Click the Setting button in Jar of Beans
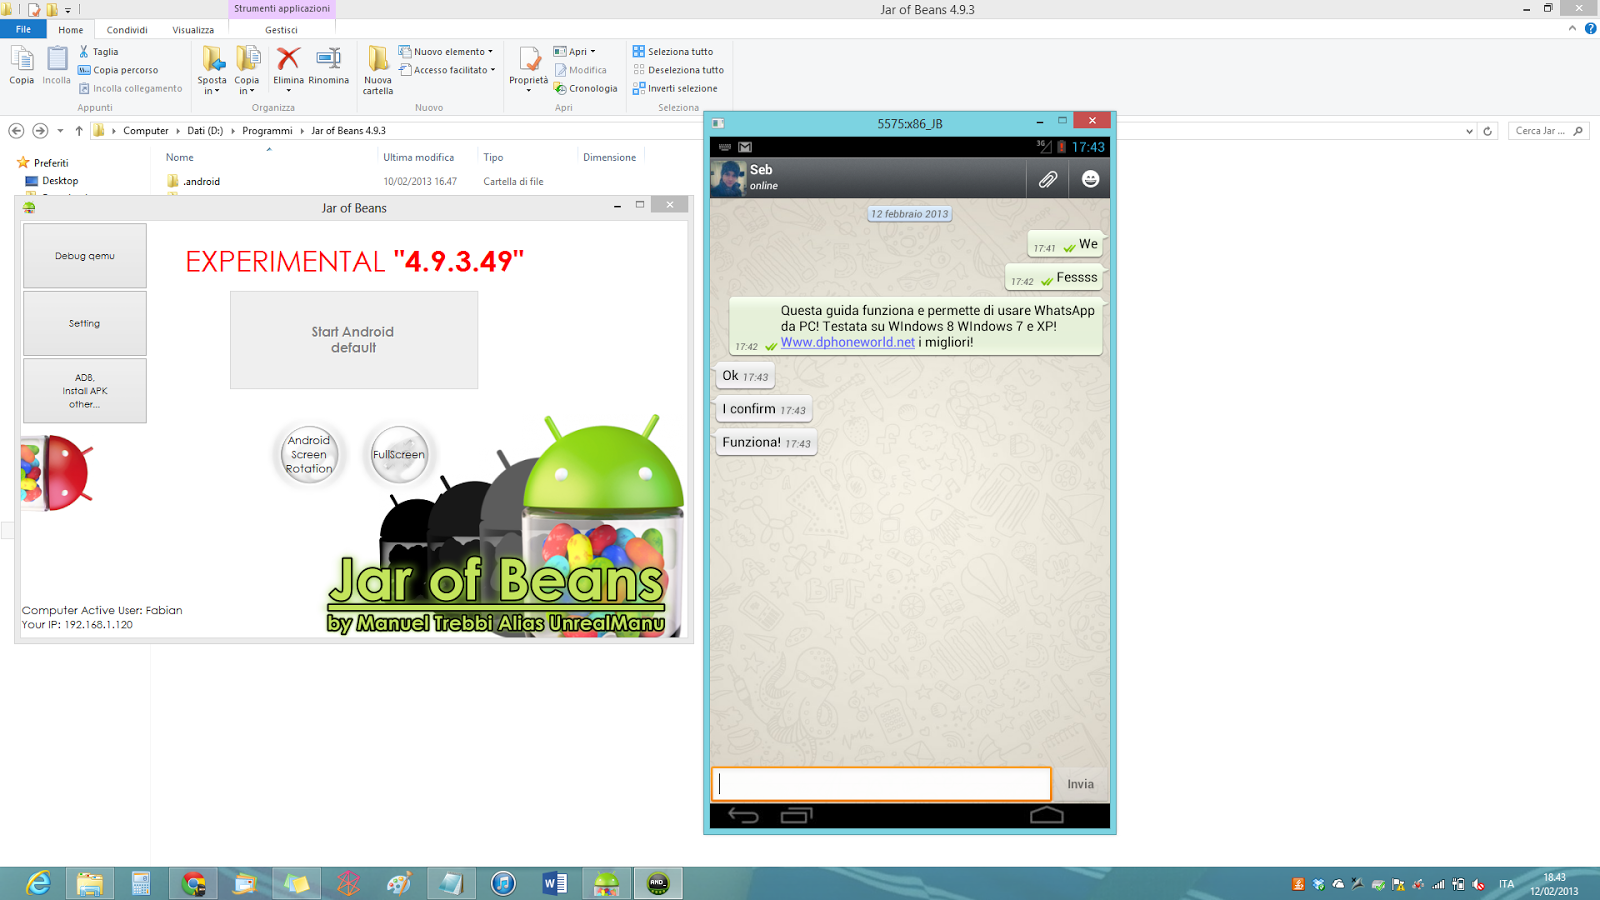The image size is (1600, 900). [85, 324]
